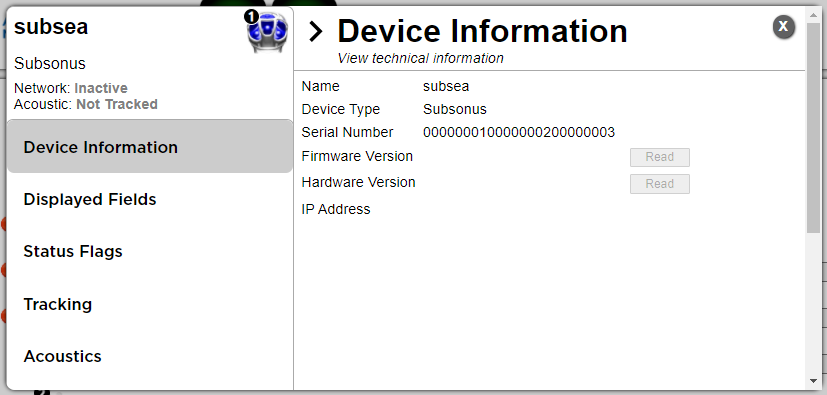
Task: Click Read button for Firmware Version
Action: pos(660,157)
